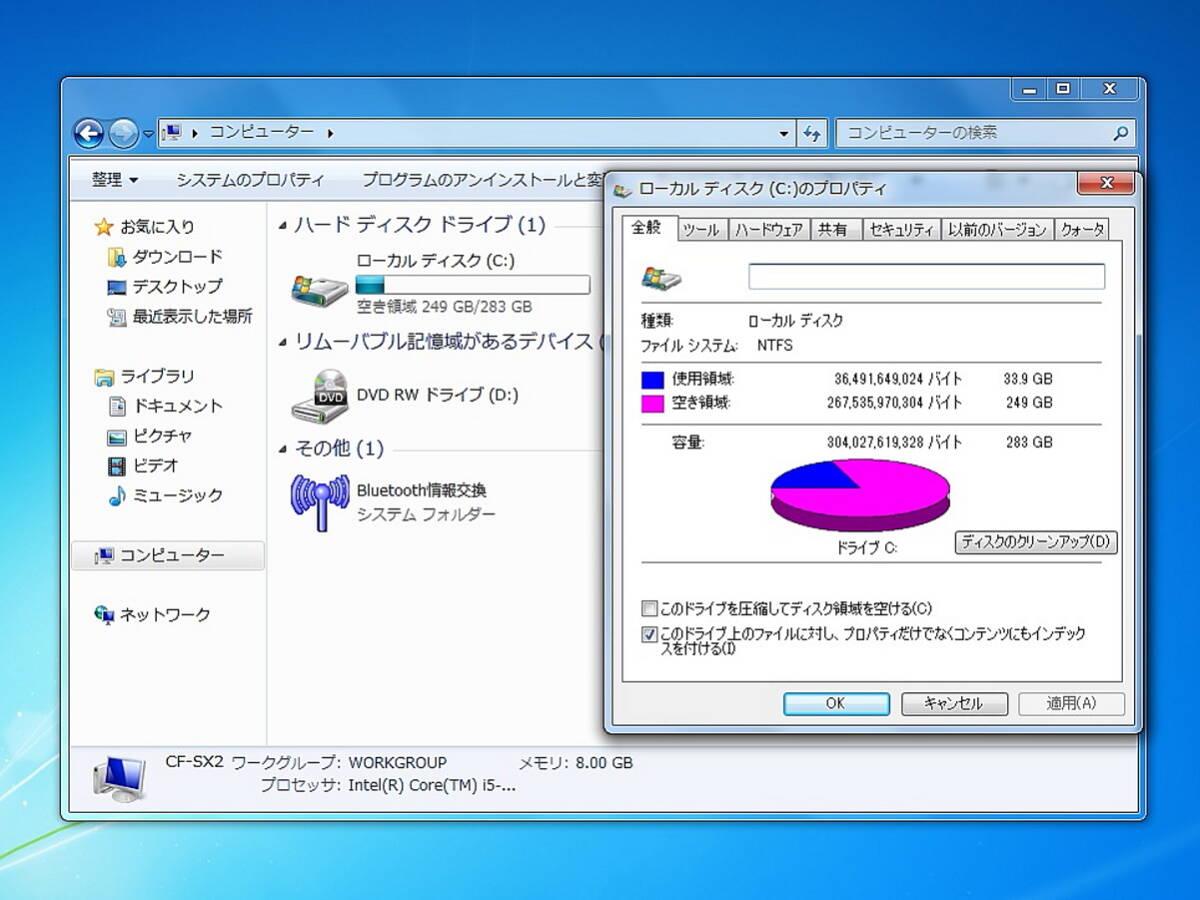Image resolution: width=1200 pixels, height=900 pixels.
Task: Click the search magnifier icon
Action: point(1121,133)
